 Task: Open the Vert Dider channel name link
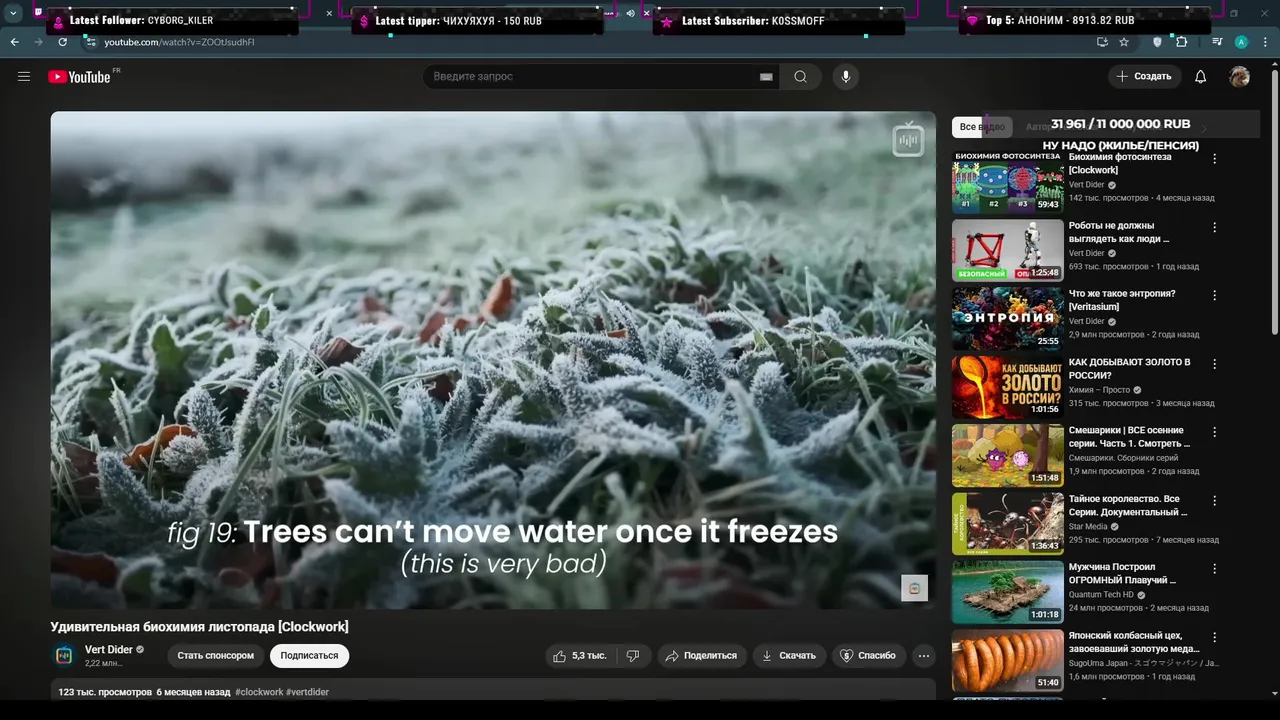click(109, 650)
